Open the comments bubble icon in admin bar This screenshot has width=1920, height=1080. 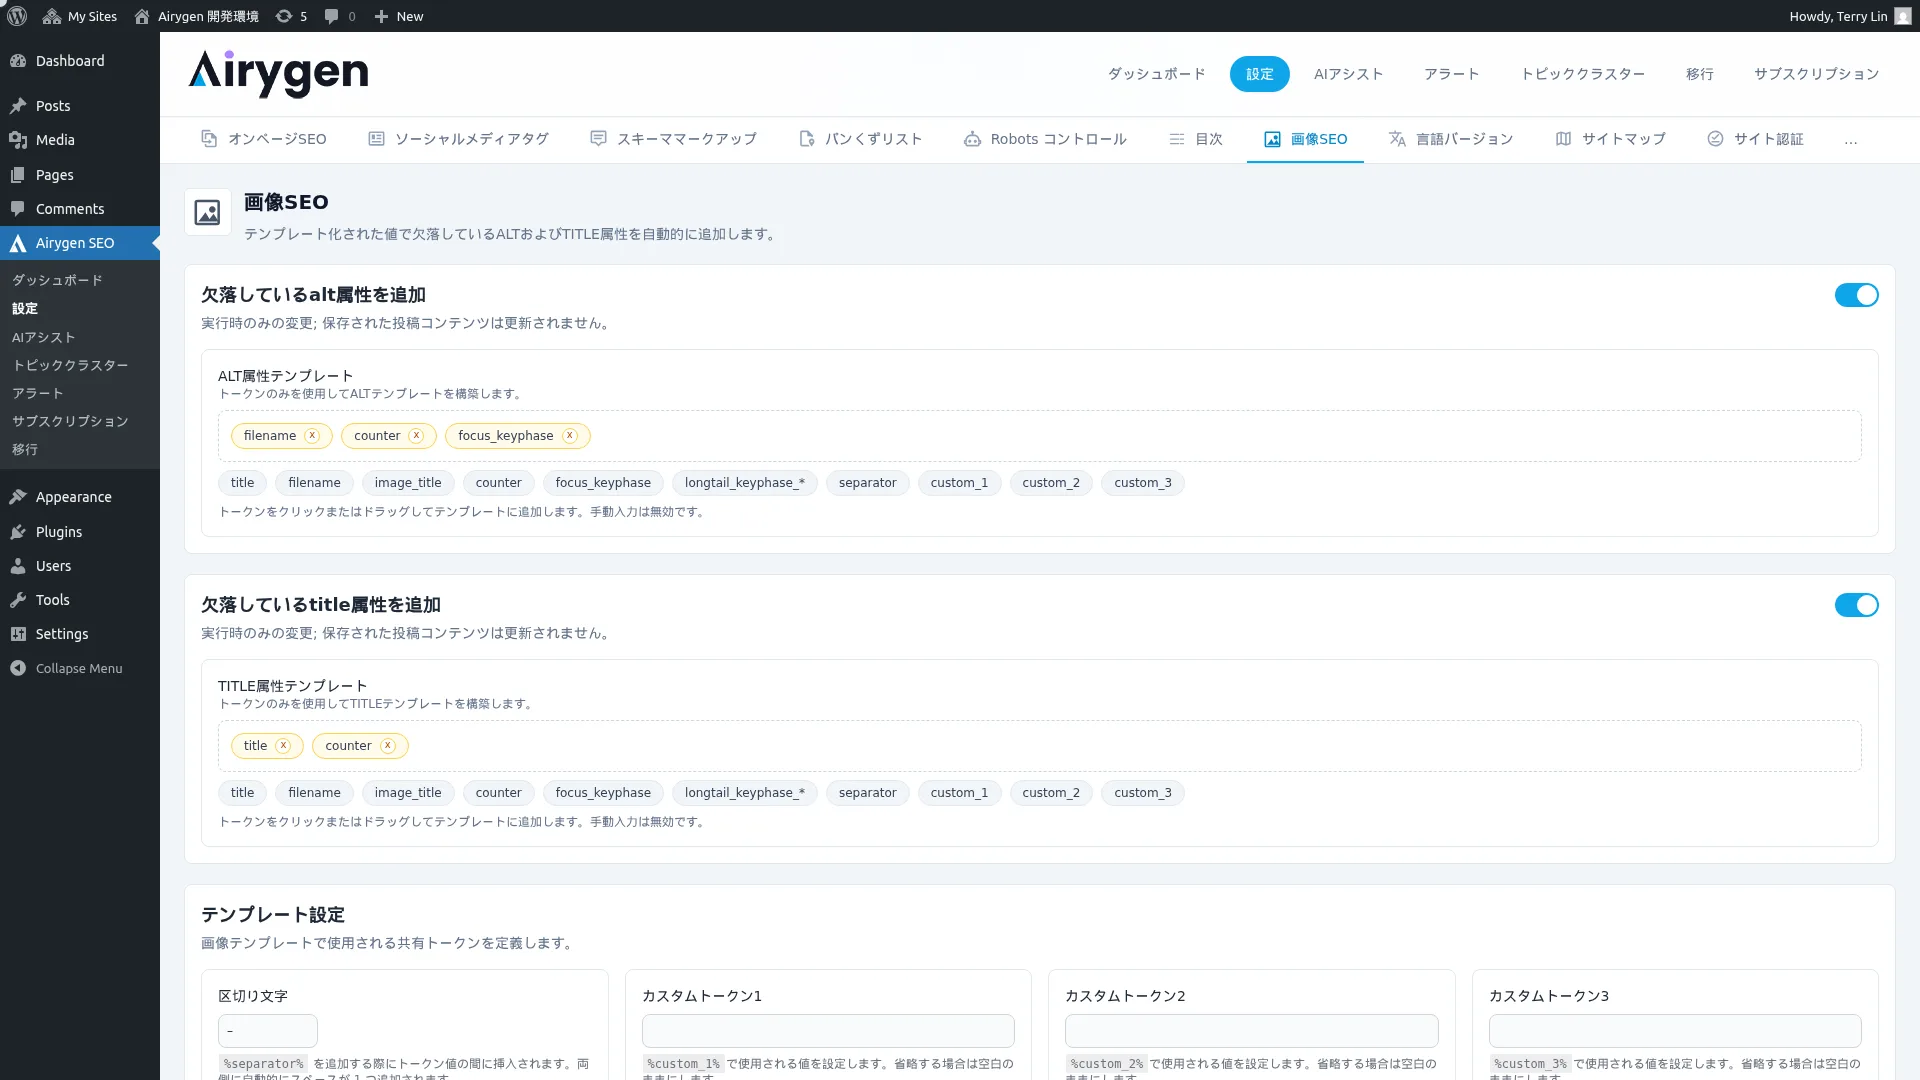click(340, 16)
